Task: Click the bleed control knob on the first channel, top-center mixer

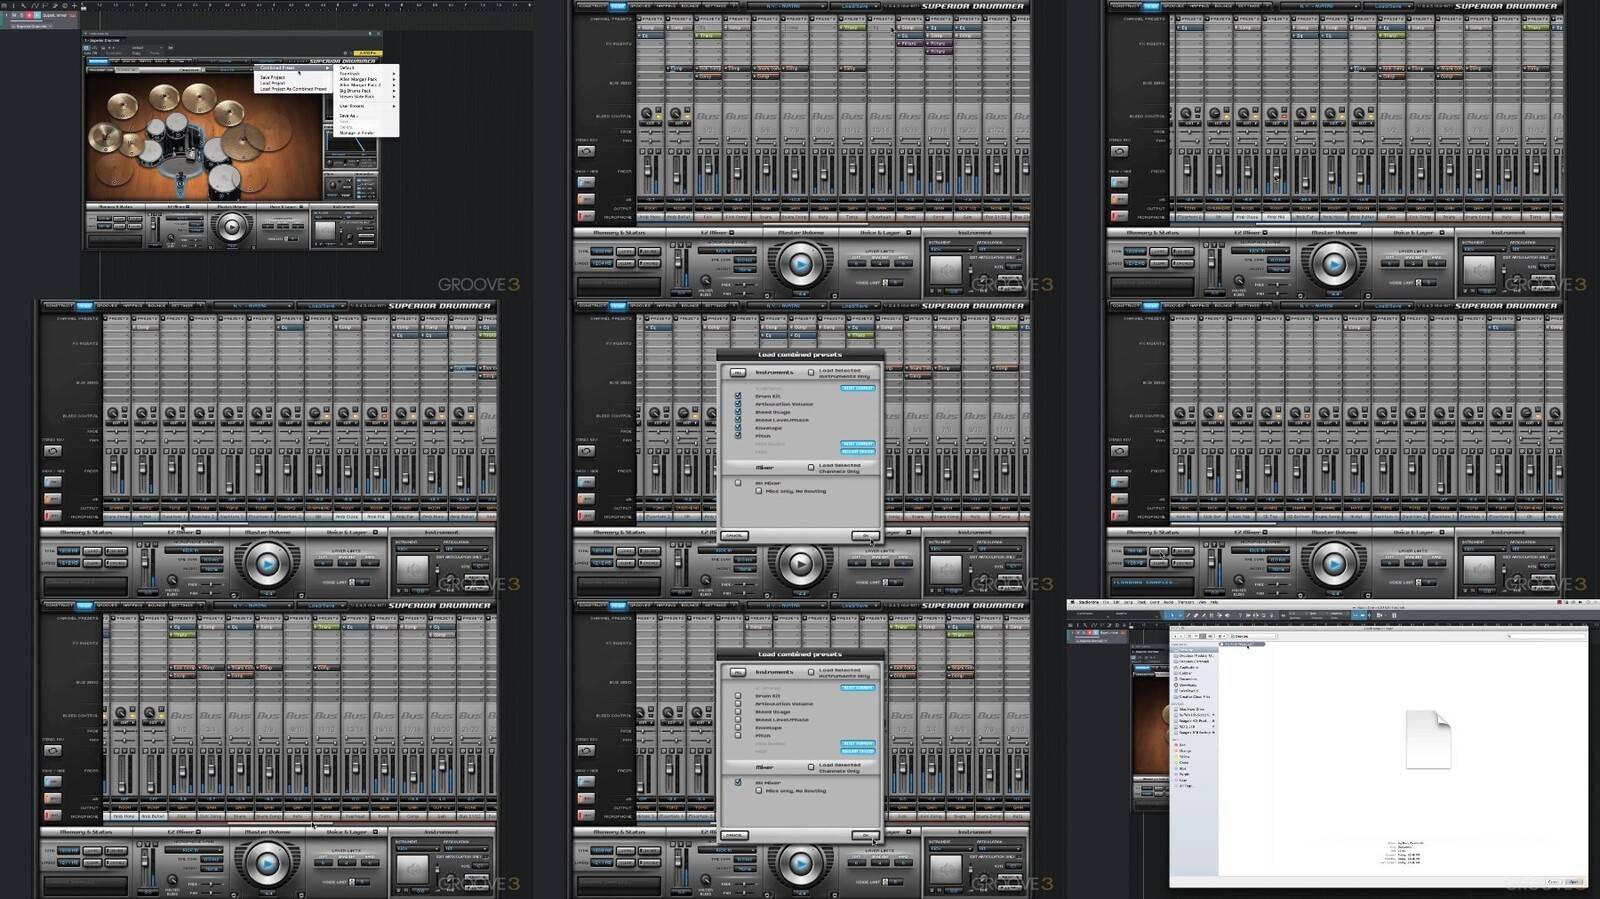Action: (x=646, y=113)
